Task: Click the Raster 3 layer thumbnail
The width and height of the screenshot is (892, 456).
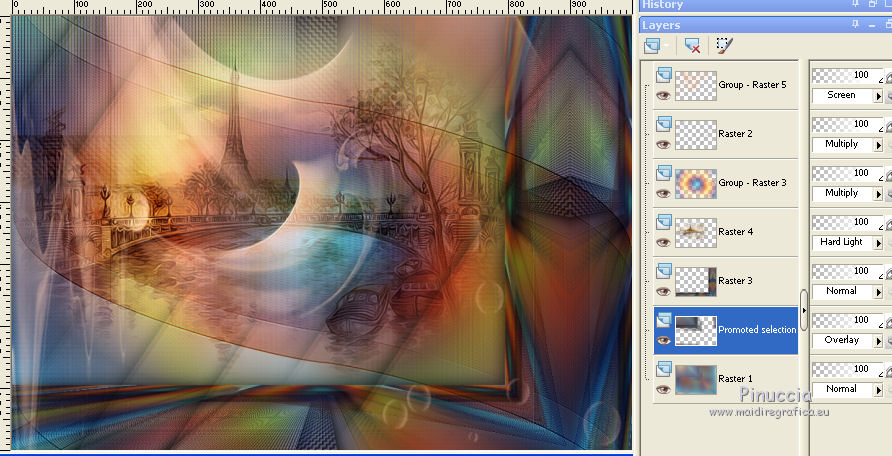Action: 695,281
